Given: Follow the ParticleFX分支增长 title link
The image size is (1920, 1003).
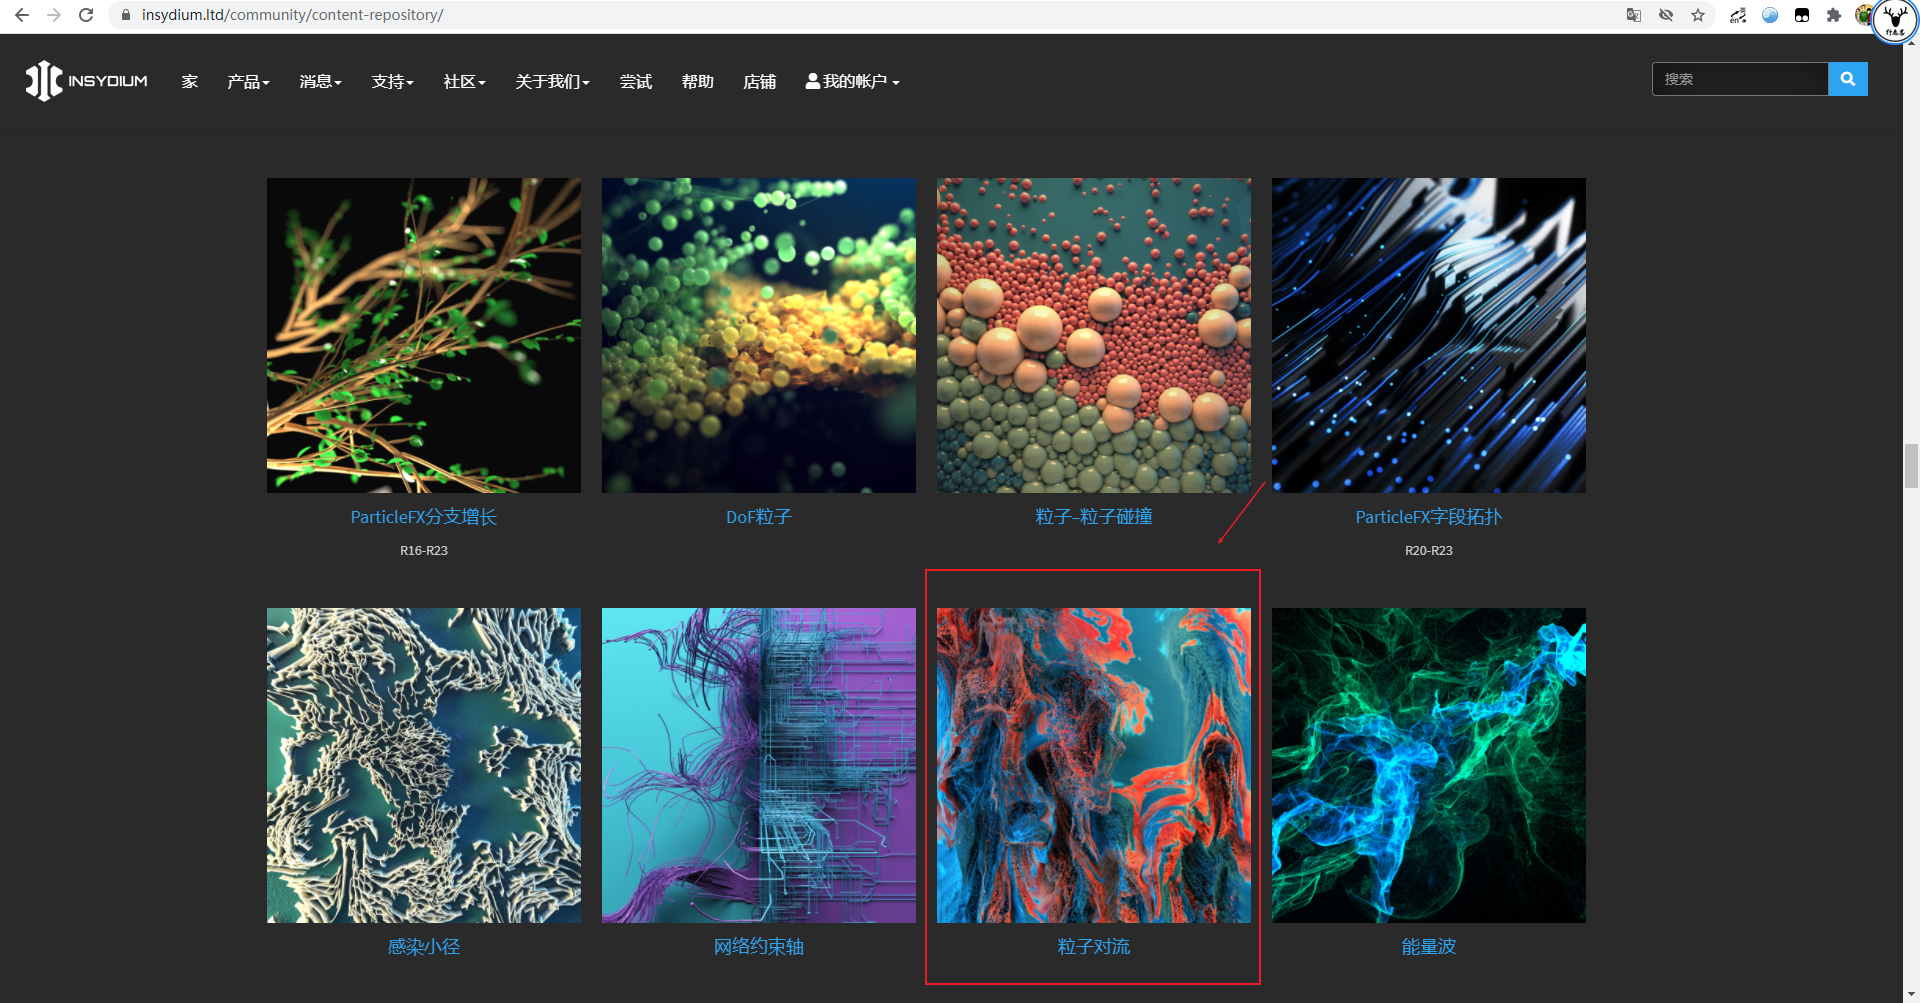Looking at the screenshot, I should coord(424,517).
